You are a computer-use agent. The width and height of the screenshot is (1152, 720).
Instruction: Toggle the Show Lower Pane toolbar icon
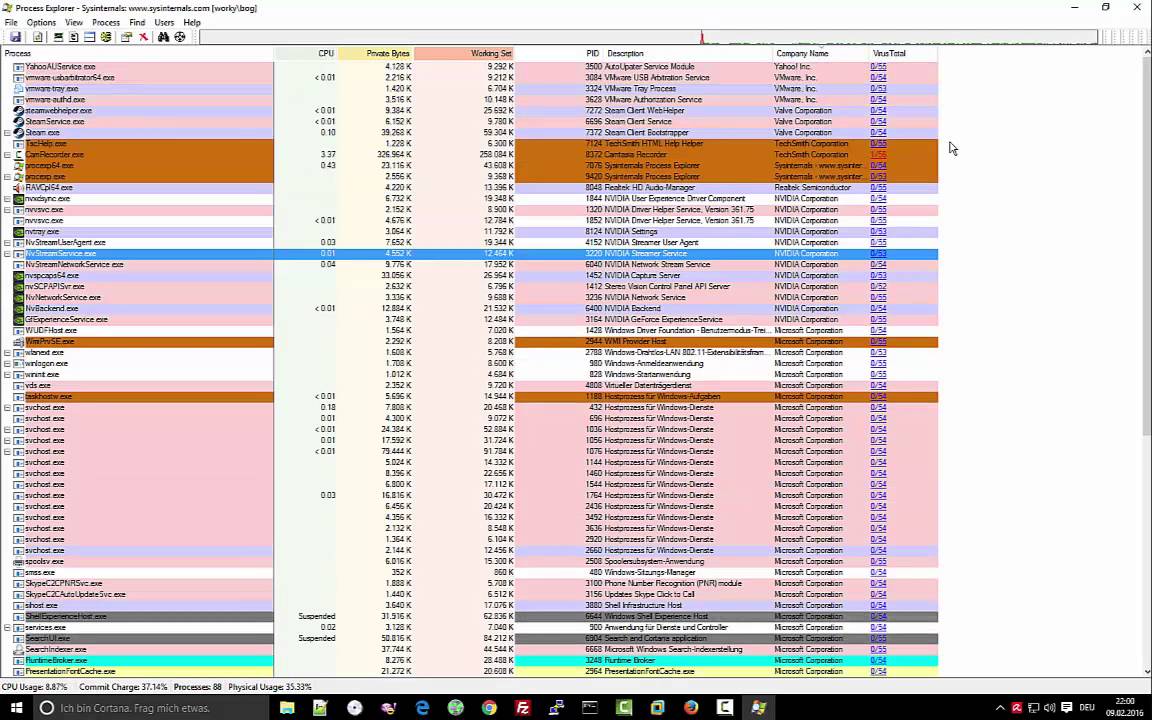click(90, 37)
